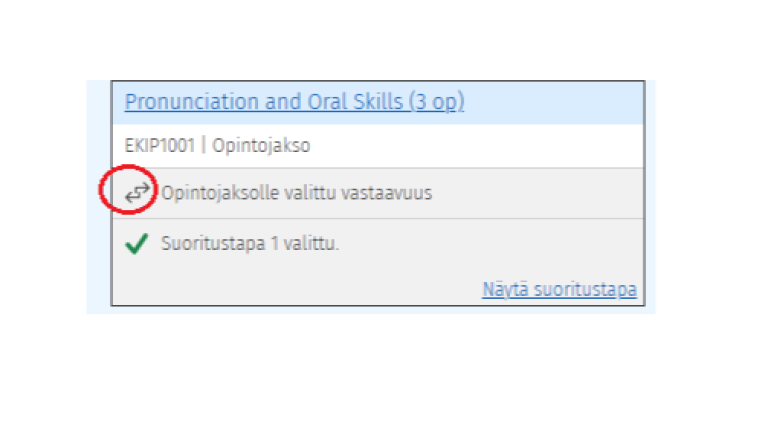Click the word Suoritustapa beside checkmark
Viewport: 768px width, 432px height.
point(213,243)
